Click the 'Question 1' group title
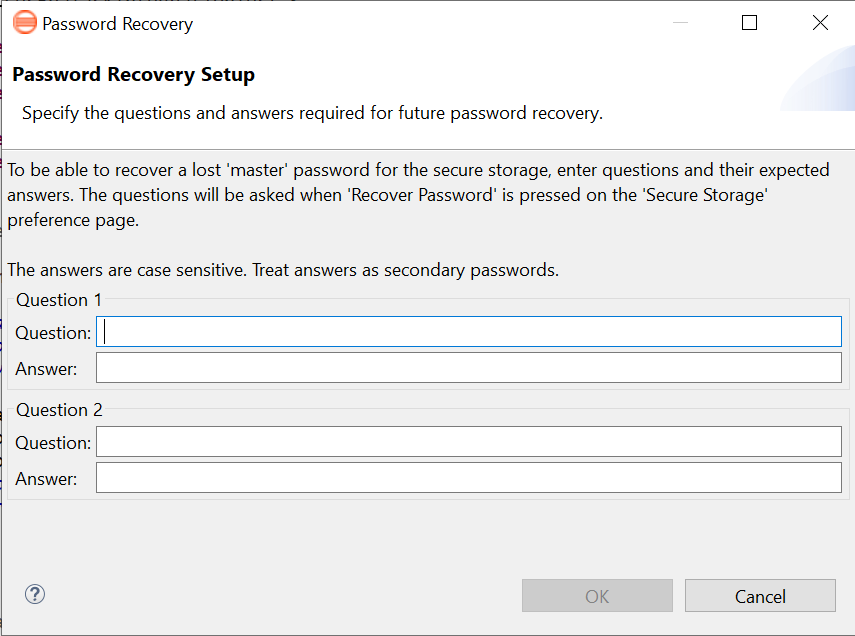This screenshot has width=855, height=636. tap(59, 300)
